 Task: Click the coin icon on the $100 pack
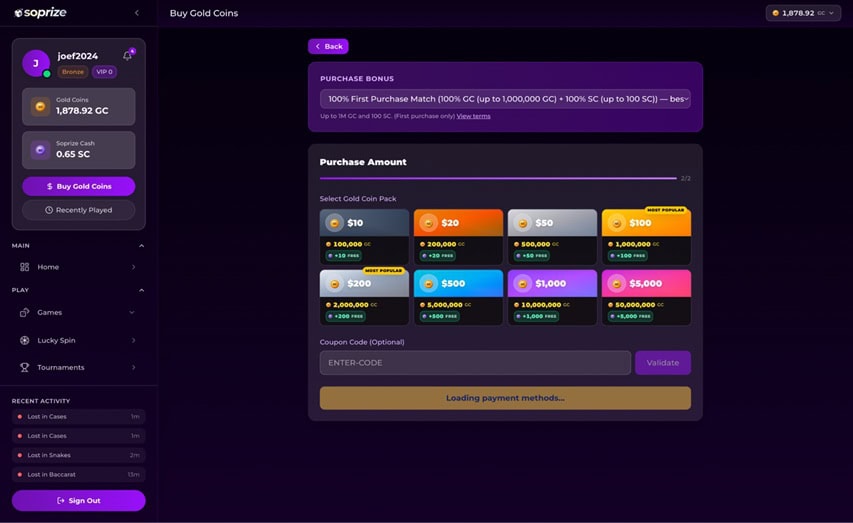[x=617, y=223]
